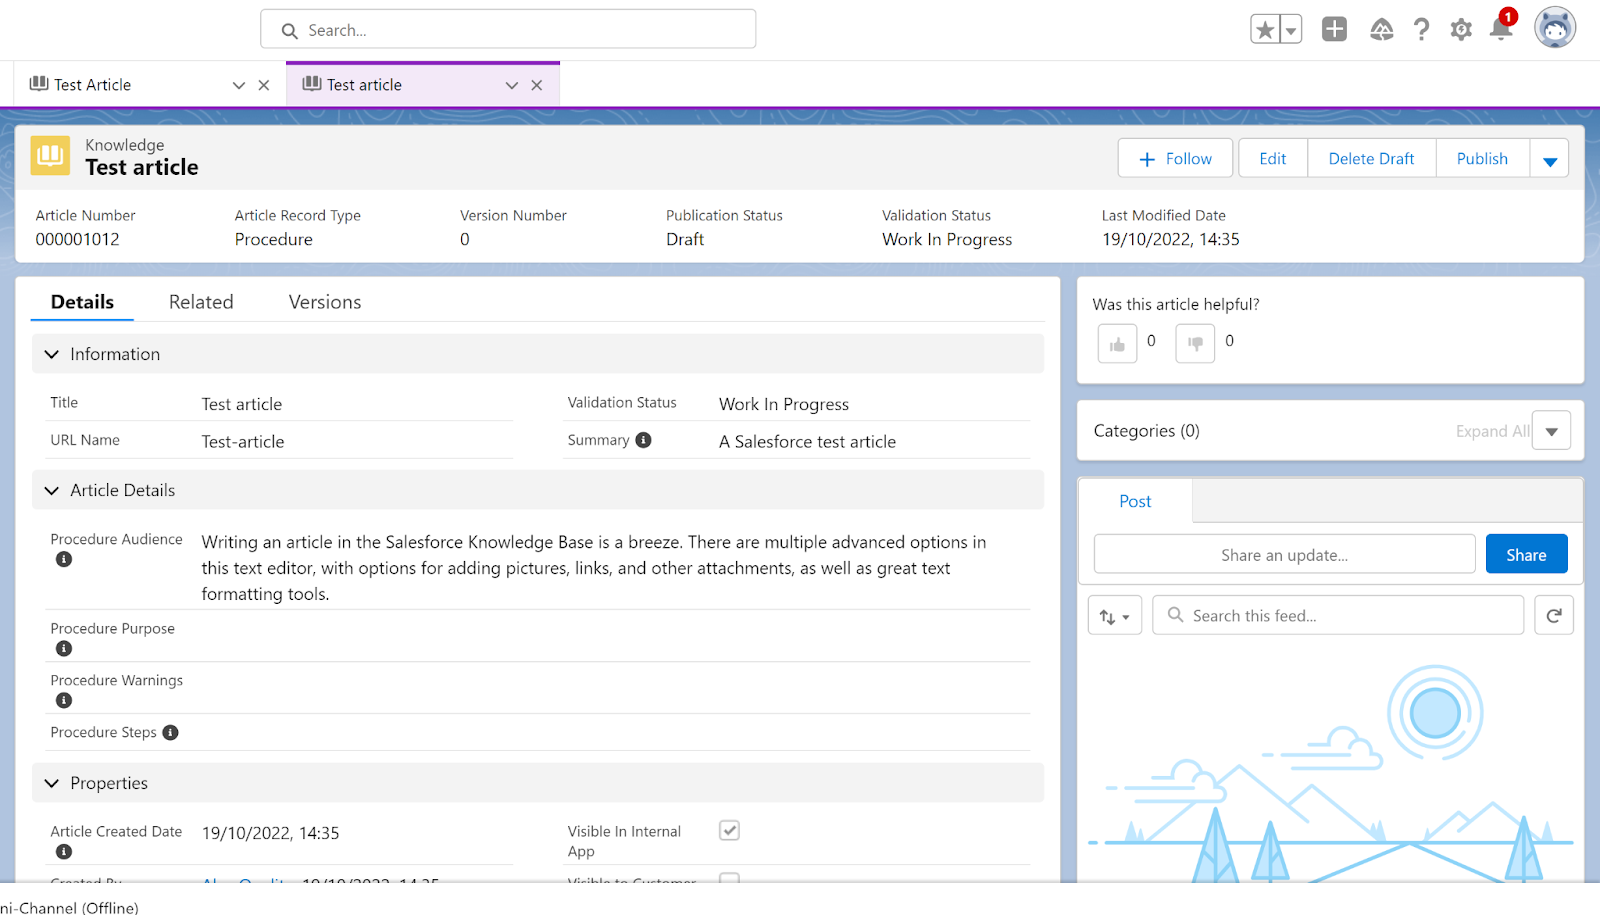Image resolution: width=1600 pixels, height=915 pixels.
Task: Show the Procedure Audience info icon
Action: click(x=64, y=559)
